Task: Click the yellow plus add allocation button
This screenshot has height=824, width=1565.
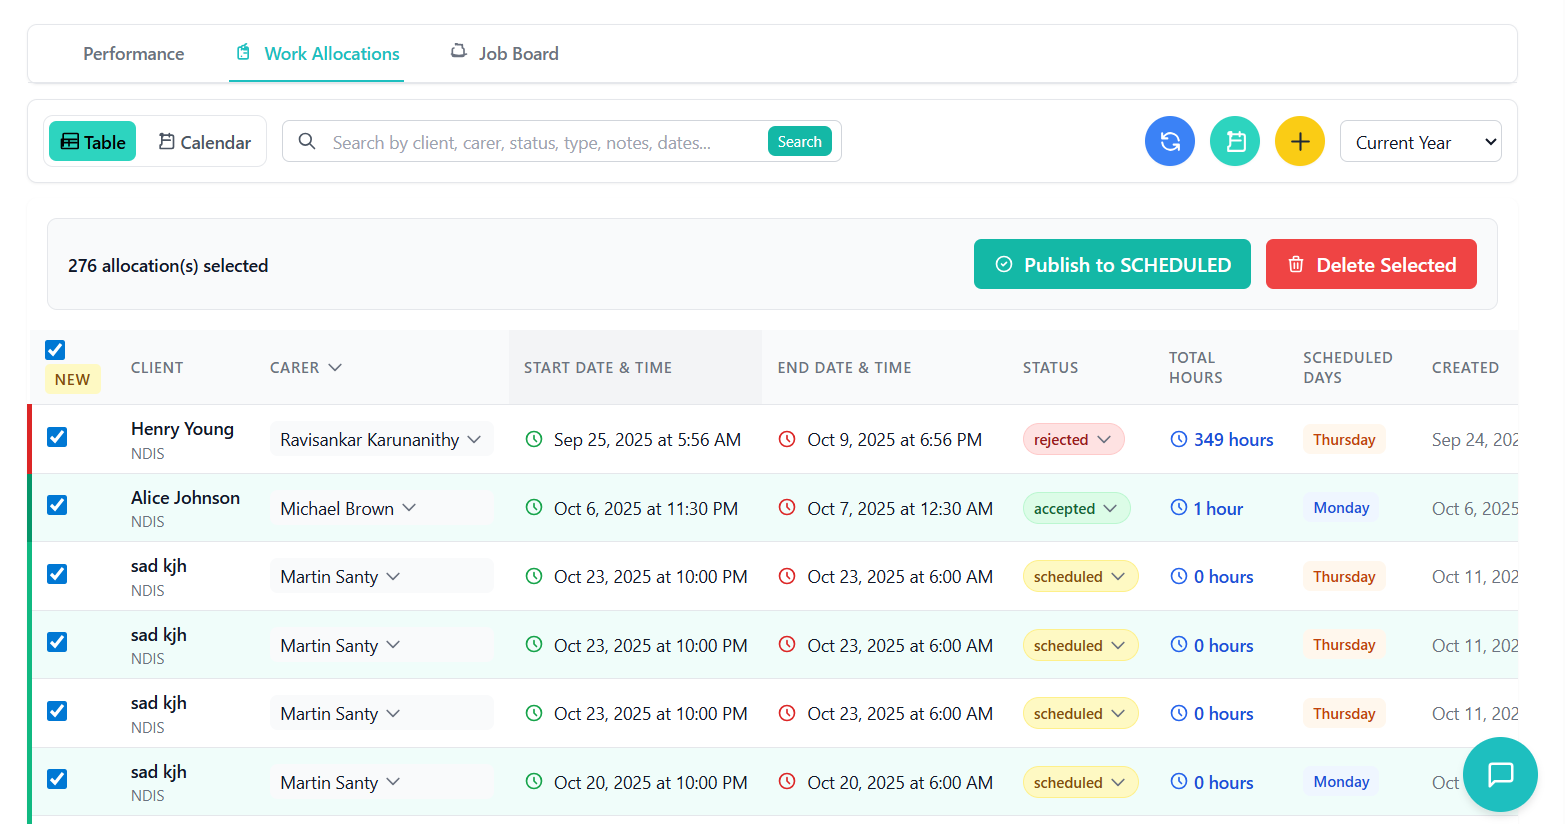Action: click(x=1299, y=141)
